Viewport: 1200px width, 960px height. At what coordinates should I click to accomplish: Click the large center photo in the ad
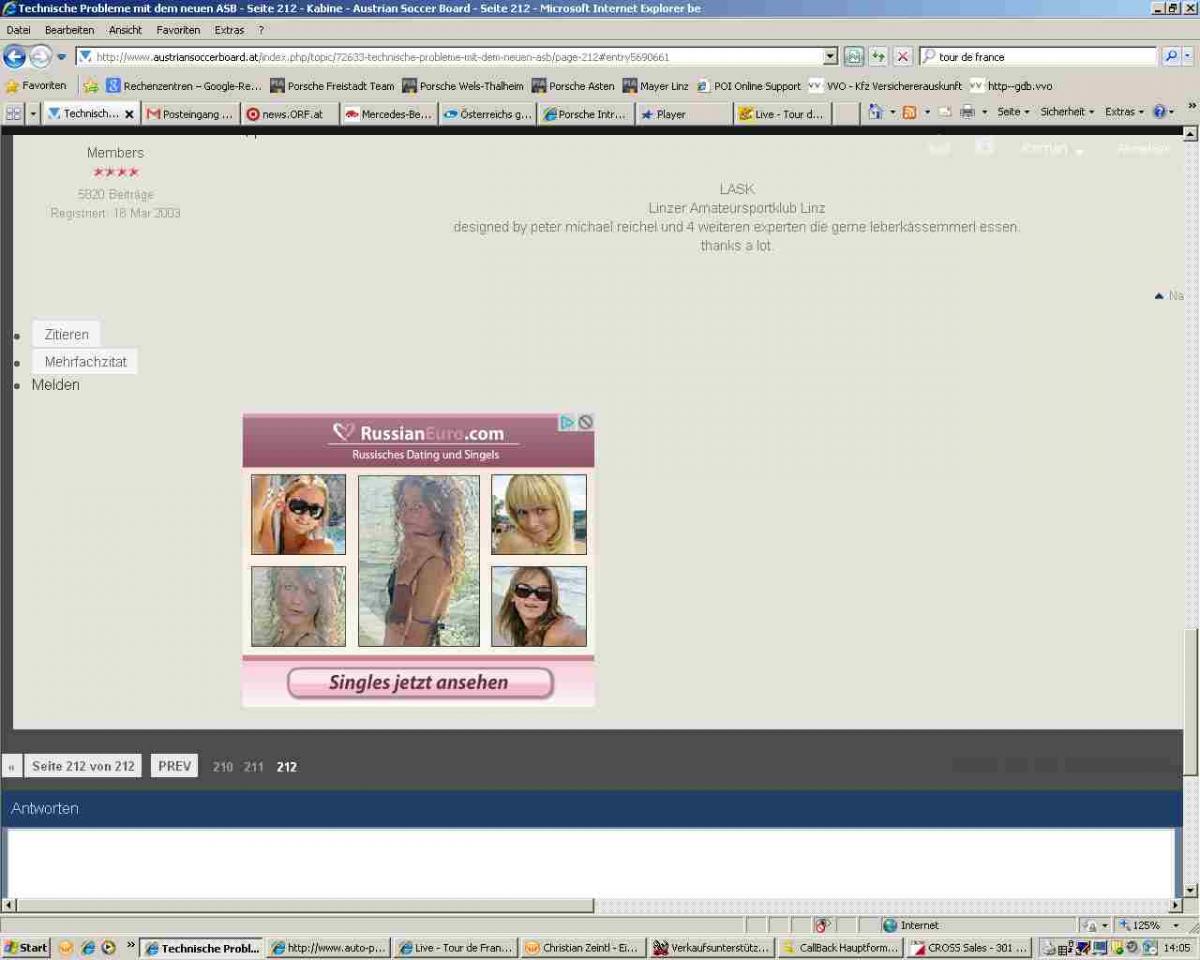point(419,560)
